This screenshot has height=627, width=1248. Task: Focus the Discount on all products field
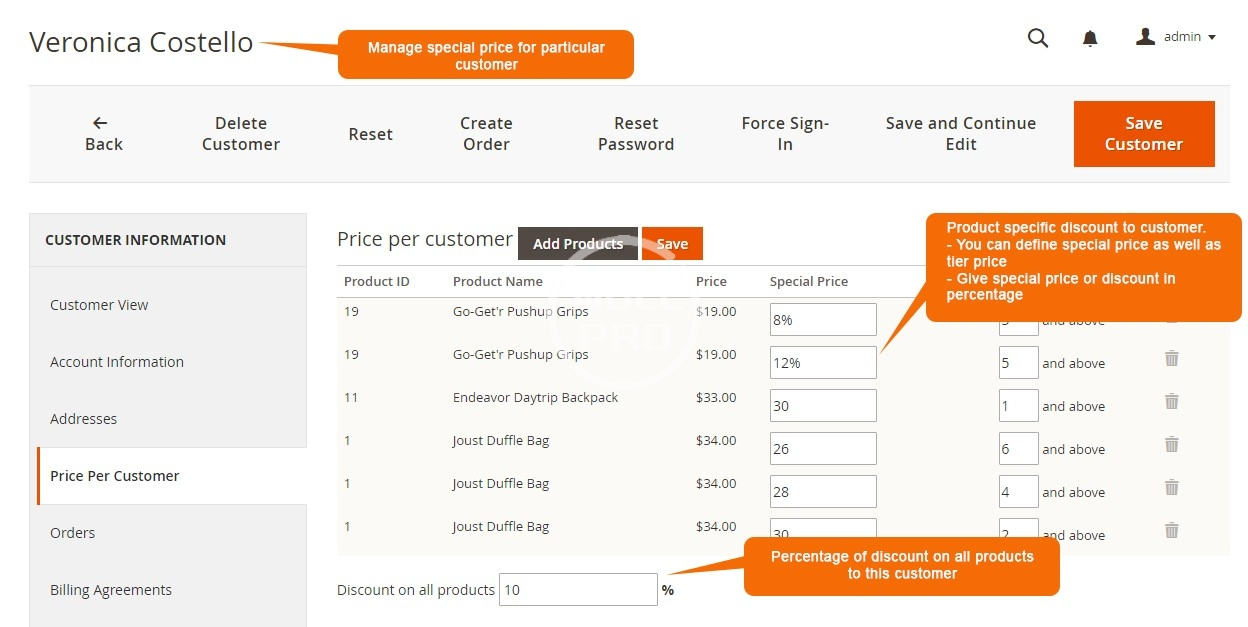578,590
